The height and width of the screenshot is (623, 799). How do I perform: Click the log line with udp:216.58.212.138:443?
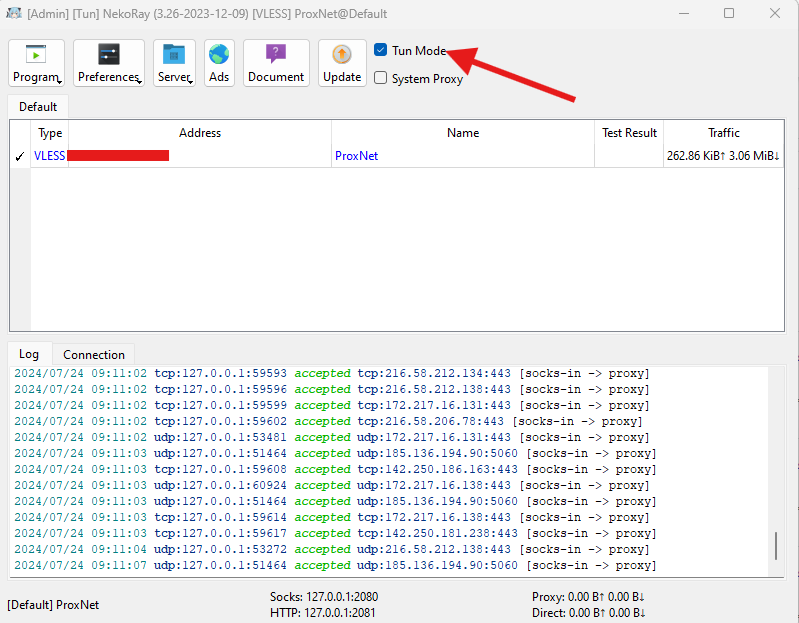(332, 549)
